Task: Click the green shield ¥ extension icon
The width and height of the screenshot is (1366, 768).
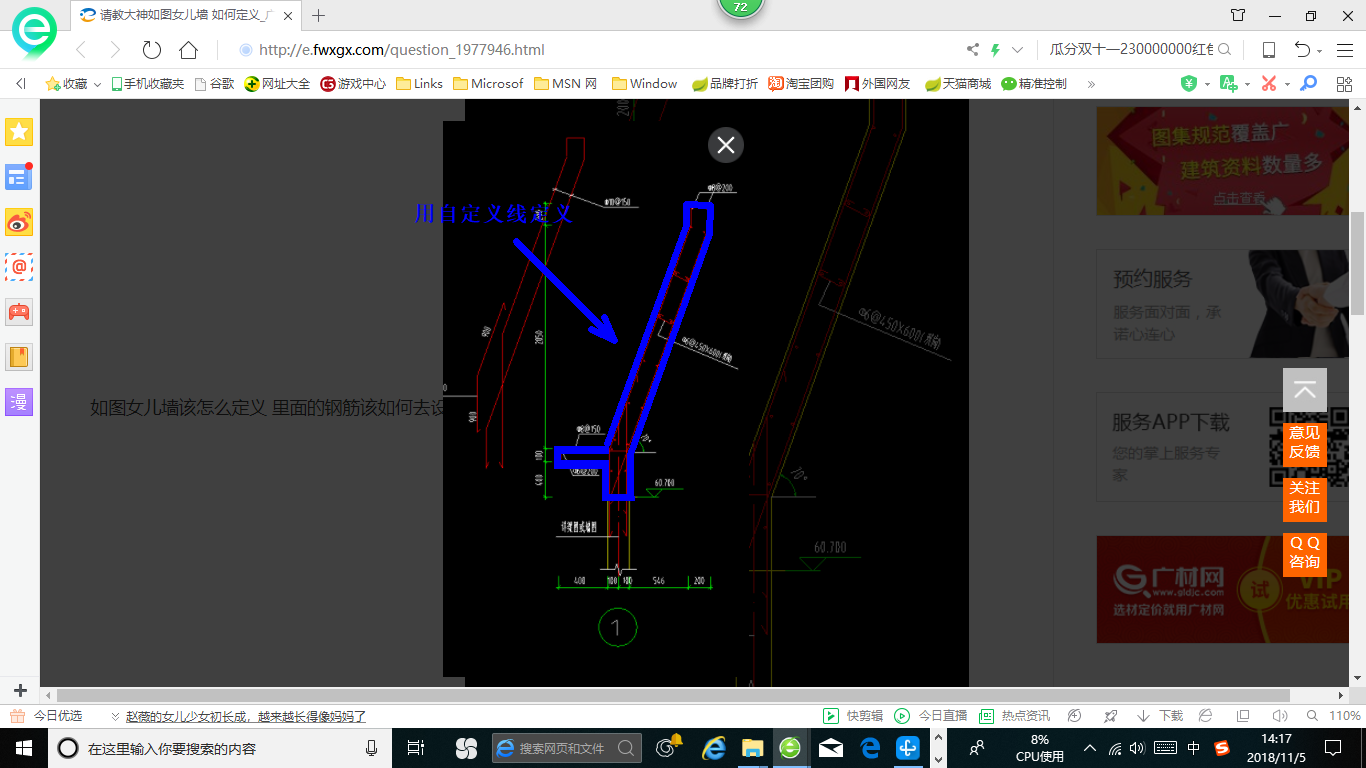Action: 1188,84
